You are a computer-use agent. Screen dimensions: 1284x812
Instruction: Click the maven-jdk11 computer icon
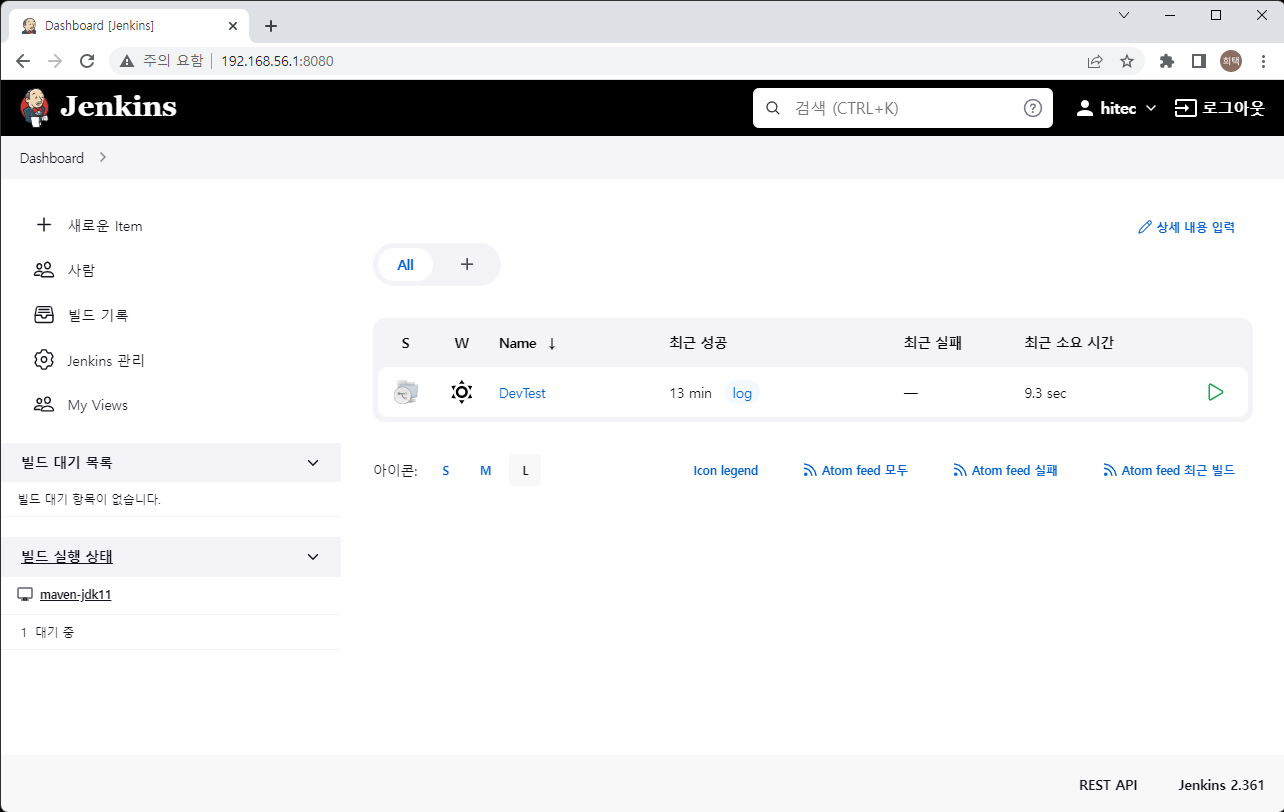[26, 594]
